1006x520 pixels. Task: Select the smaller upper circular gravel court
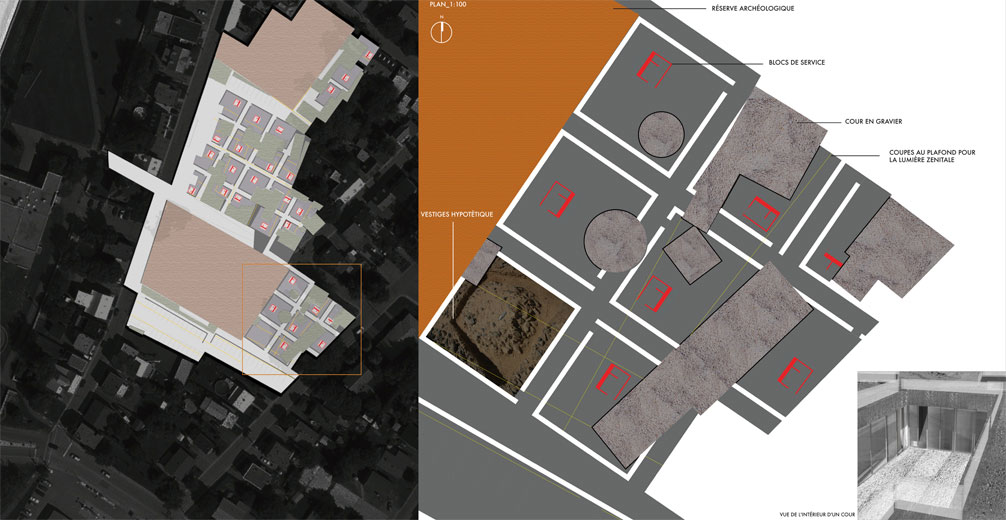pyautogui.click(x=661, y=135)
